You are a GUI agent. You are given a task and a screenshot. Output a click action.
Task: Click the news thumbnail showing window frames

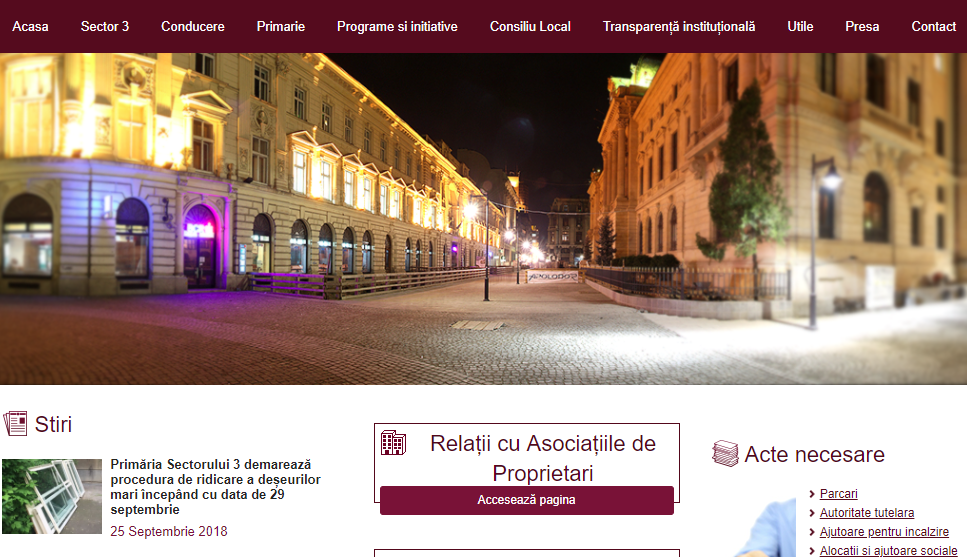tap(52, 496)
